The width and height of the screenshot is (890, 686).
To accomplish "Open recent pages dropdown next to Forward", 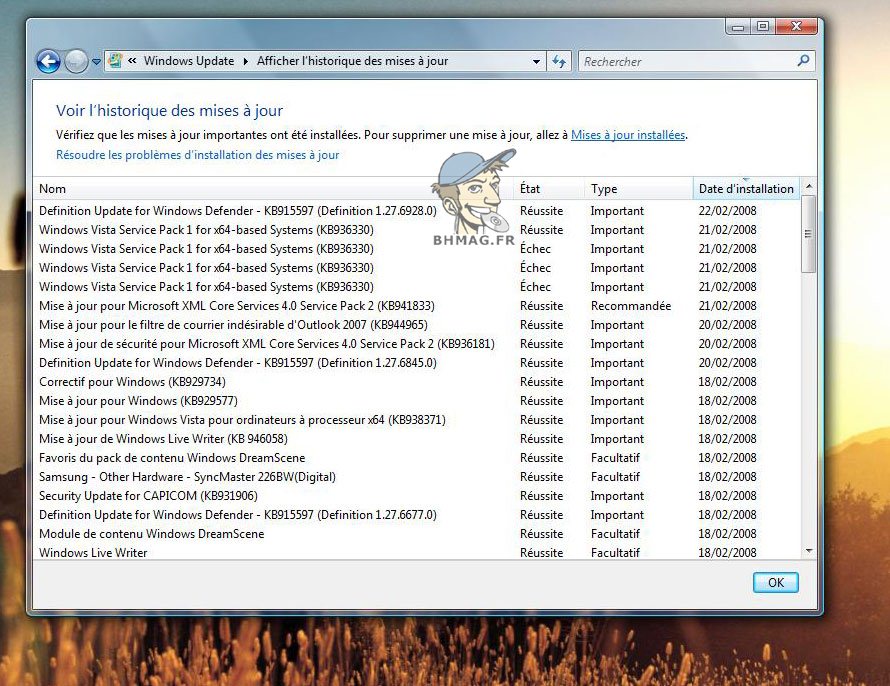I will click(x=96, y=61).
